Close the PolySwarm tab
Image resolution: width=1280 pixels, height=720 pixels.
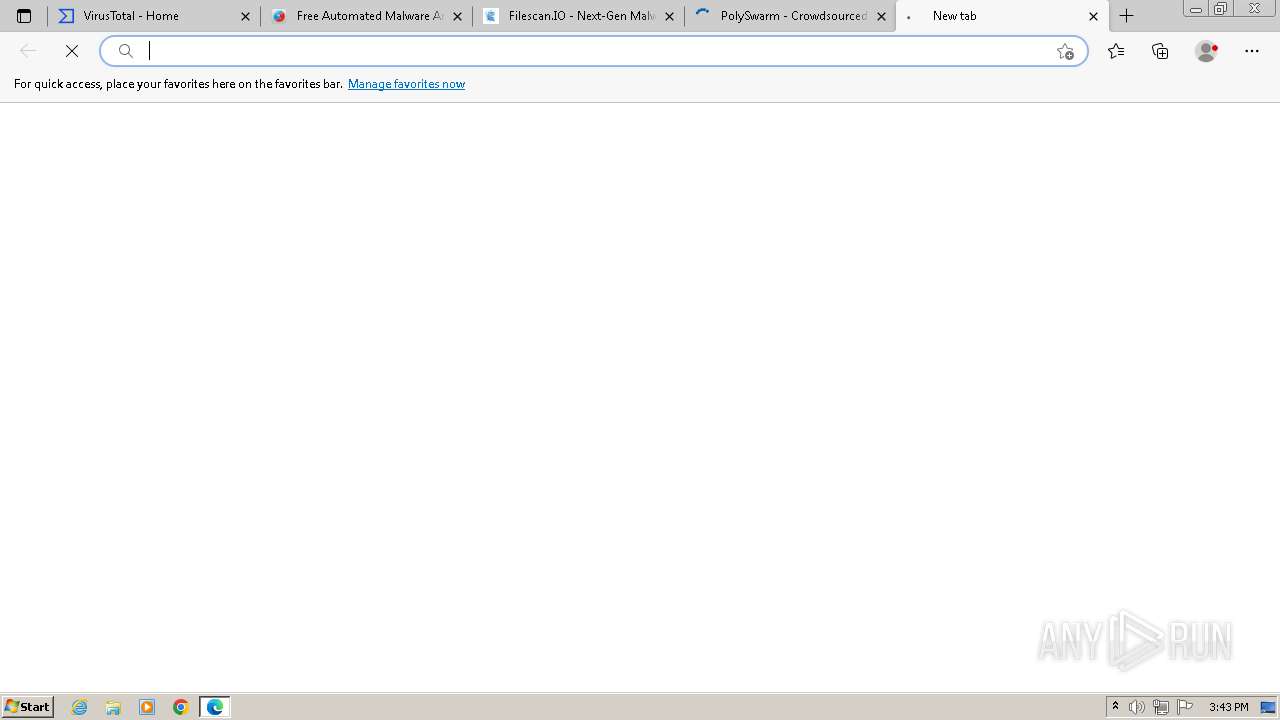tap(881, 16)
